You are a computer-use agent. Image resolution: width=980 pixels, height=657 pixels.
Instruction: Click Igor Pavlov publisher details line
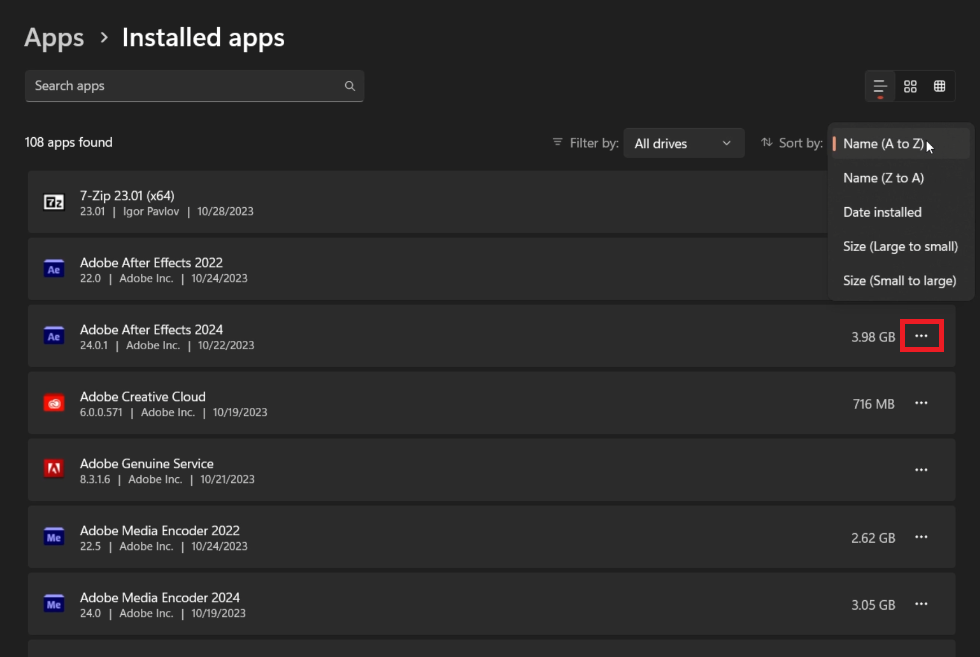(167, 211)
